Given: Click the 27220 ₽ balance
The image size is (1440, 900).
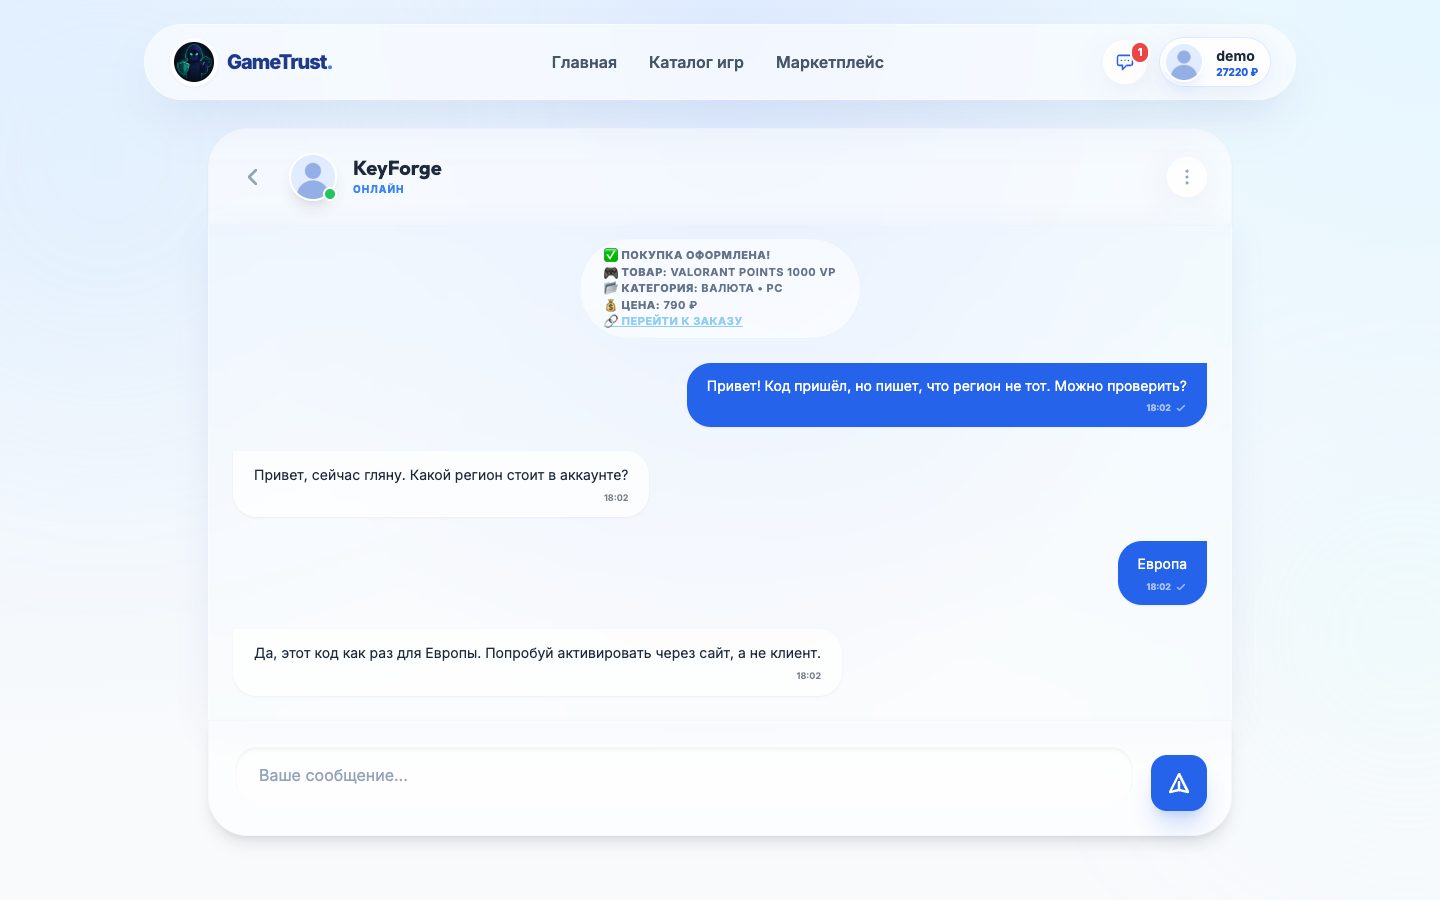Looking at the screenshot, I should click(1237, 72).
